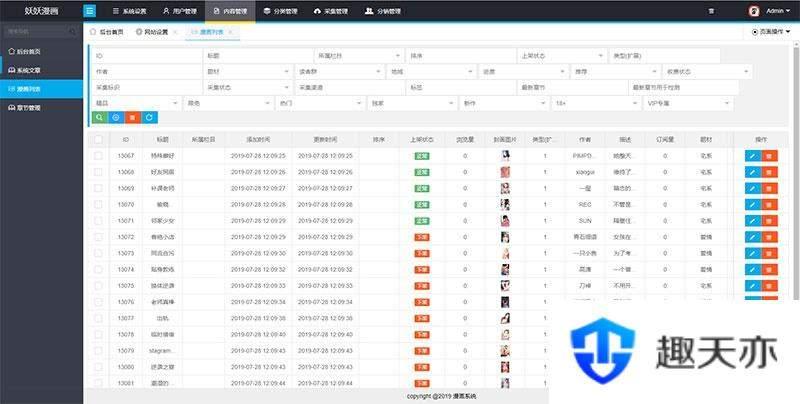The image size is (800, 404).
Task: Click the green search filter button
Action: coord(99,117)
